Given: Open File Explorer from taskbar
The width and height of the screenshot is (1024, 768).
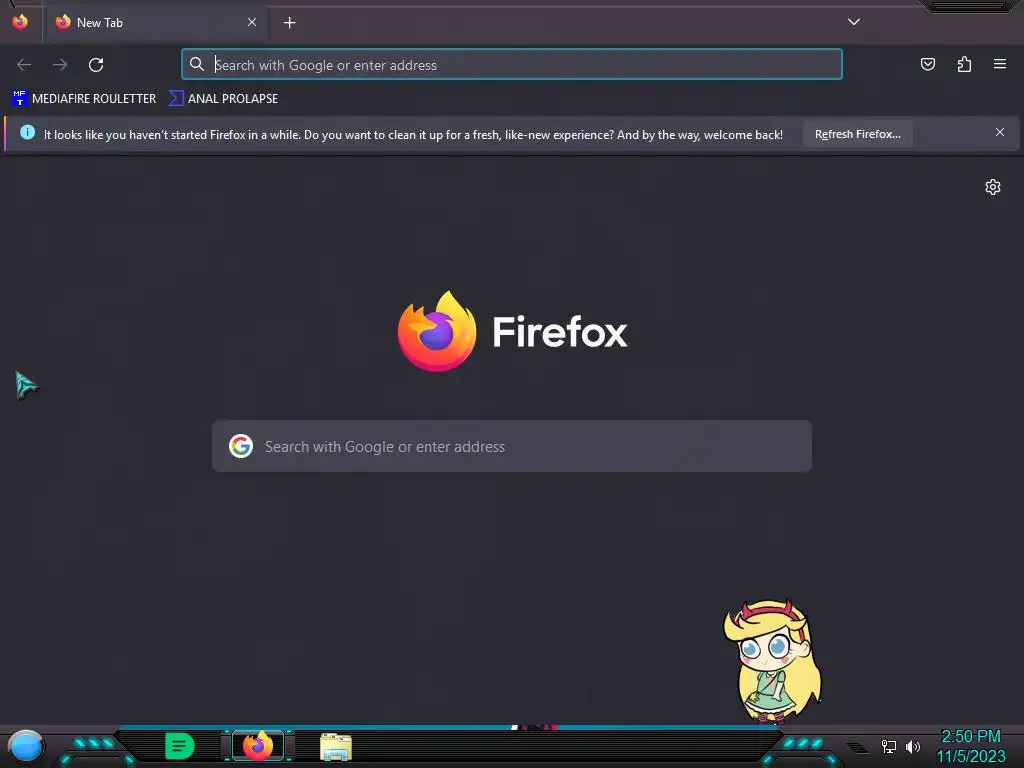Looking at the screenshot, I should 336,747.
